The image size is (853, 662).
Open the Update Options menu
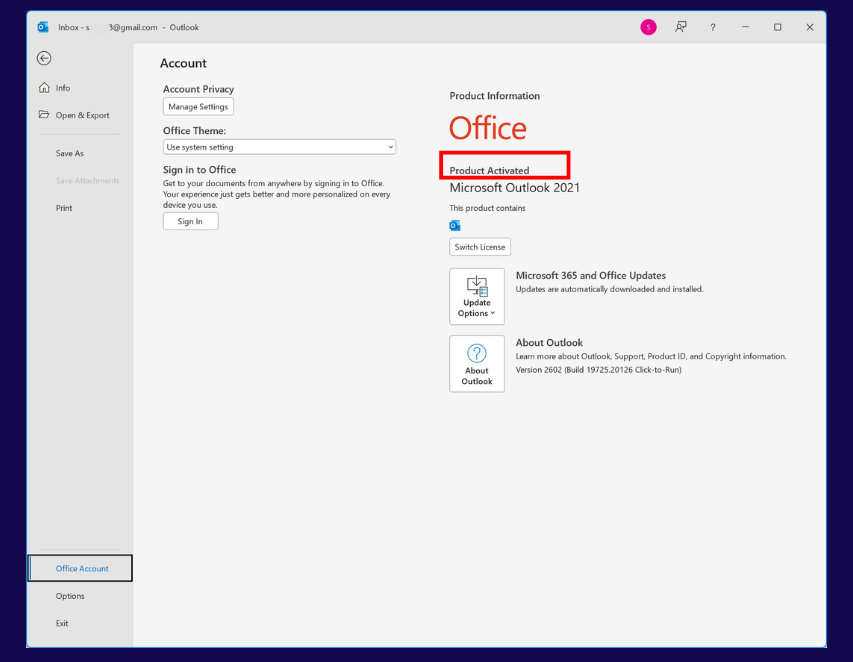click(x=477, y=296)
